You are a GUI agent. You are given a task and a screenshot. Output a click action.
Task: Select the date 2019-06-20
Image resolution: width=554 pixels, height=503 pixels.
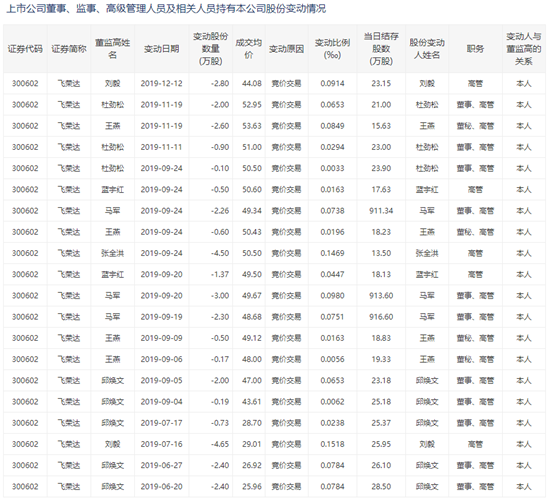click(x=161, y=486)
